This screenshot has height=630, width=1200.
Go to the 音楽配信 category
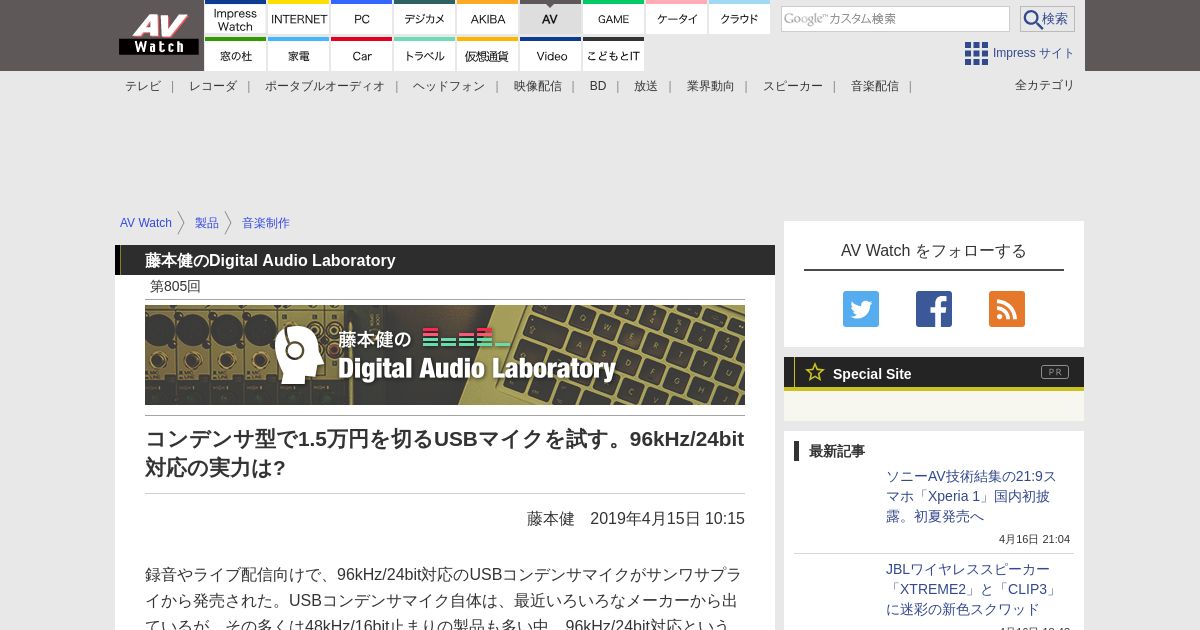[x=875, y=86]
